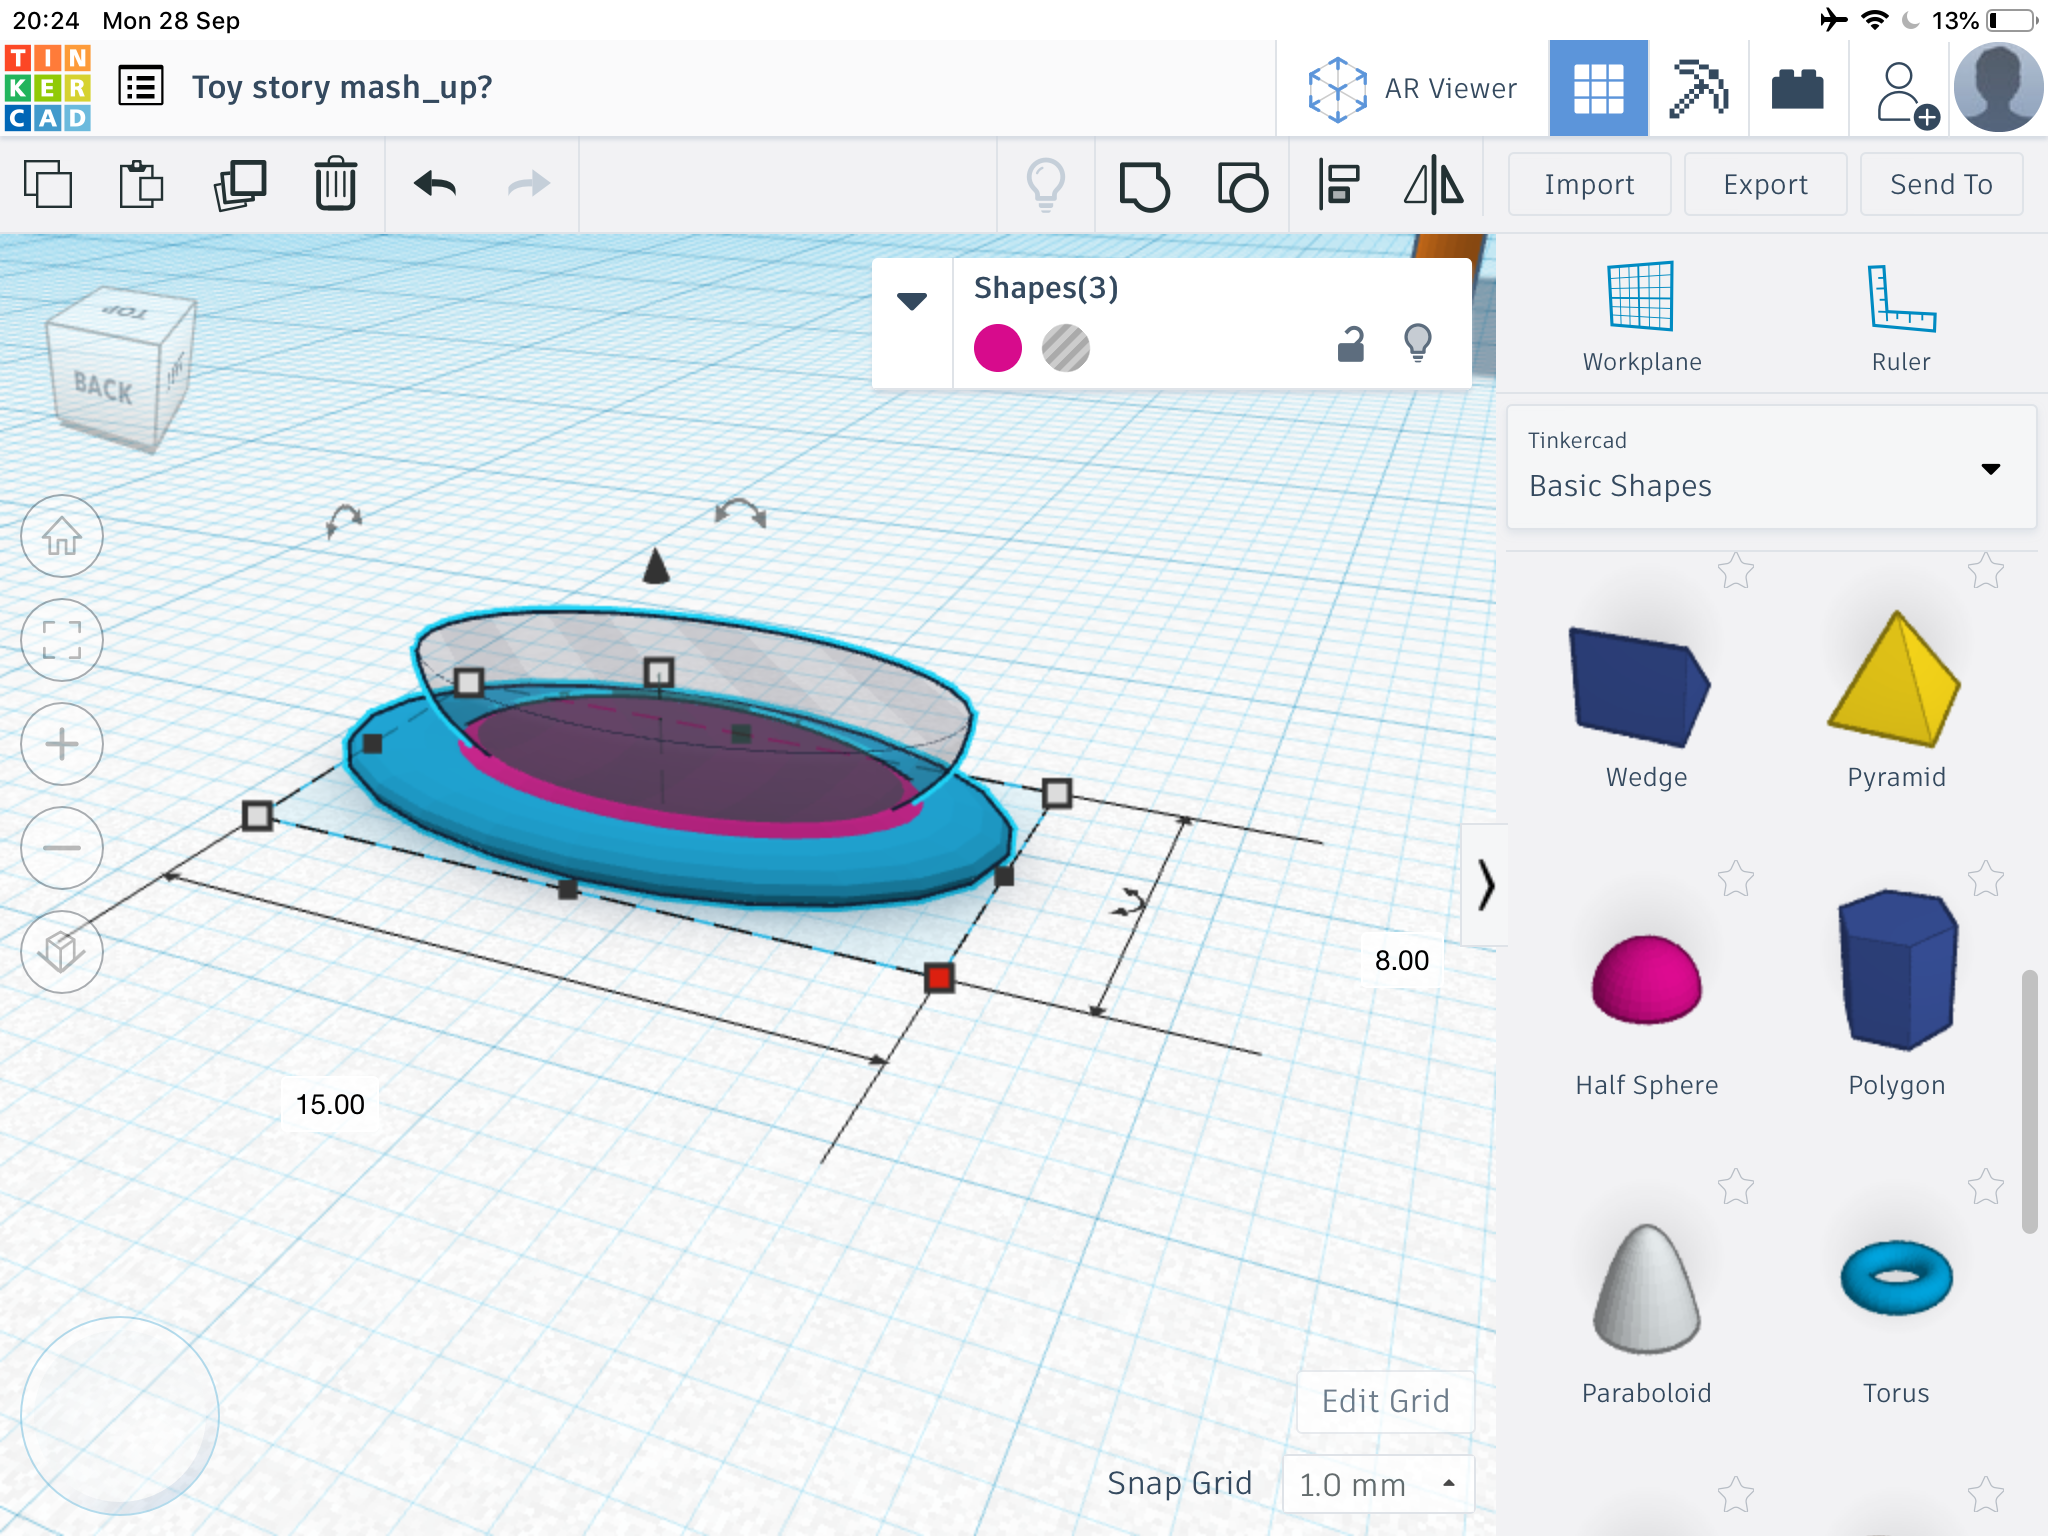Favorite the Paraboloid star
Viewport: 2048px width, 1536px height.
coord(1736,1187)
